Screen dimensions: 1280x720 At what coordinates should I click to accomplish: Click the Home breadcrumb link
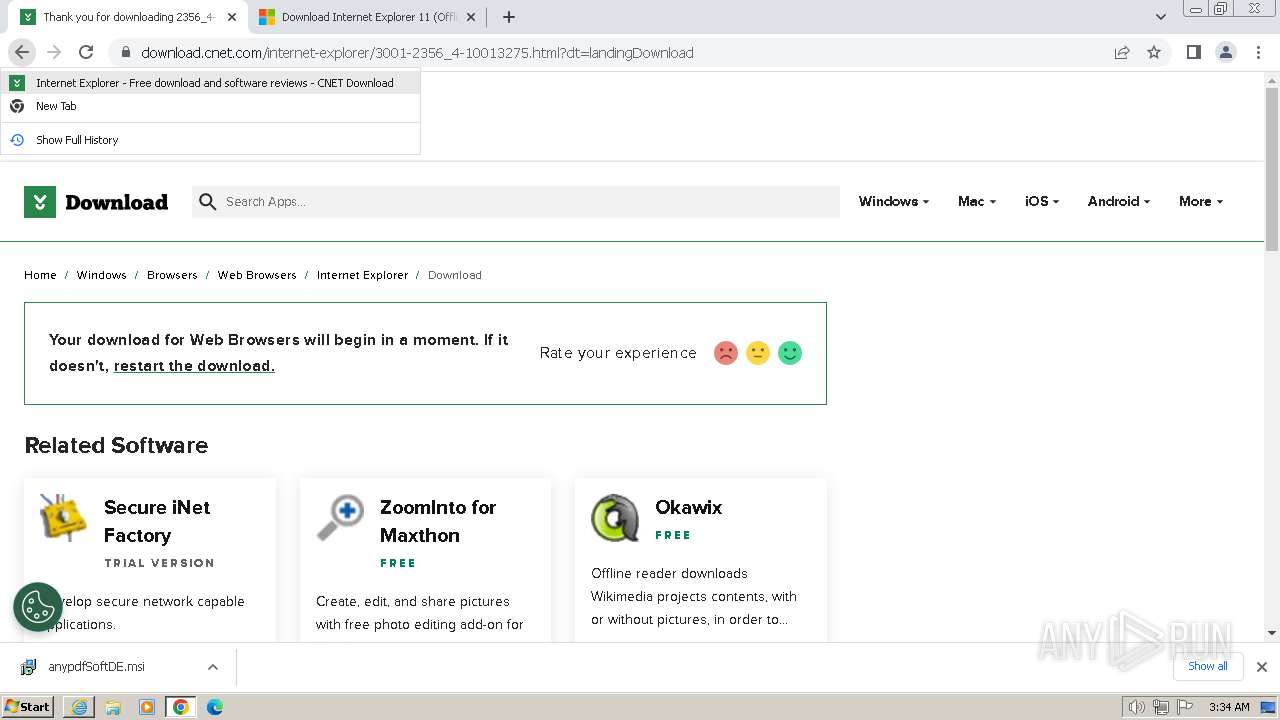40,275
